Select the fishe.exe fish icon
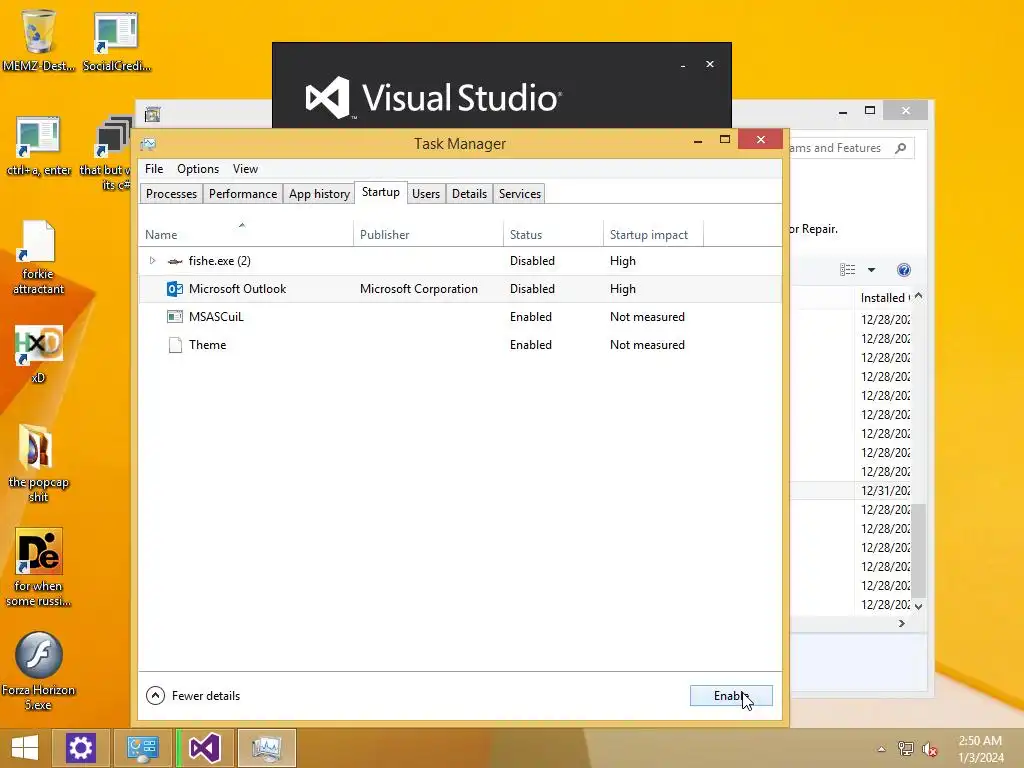This screenshot has height=768, width=1024. (x=174, y=261)
